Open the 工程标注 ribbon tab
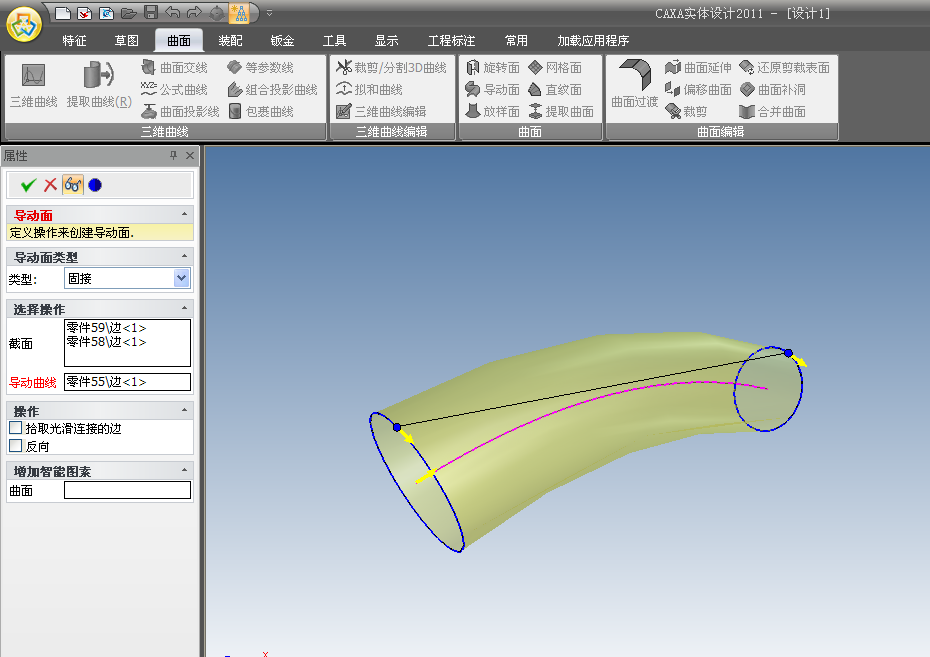Image resolution: width=930 pixels, height=657 pixels. (451, 40)
